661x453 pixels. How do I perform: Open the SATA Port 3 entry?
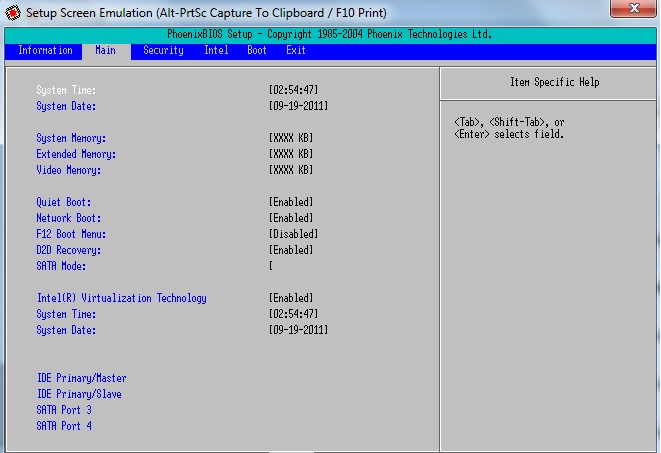pos(64,410)
